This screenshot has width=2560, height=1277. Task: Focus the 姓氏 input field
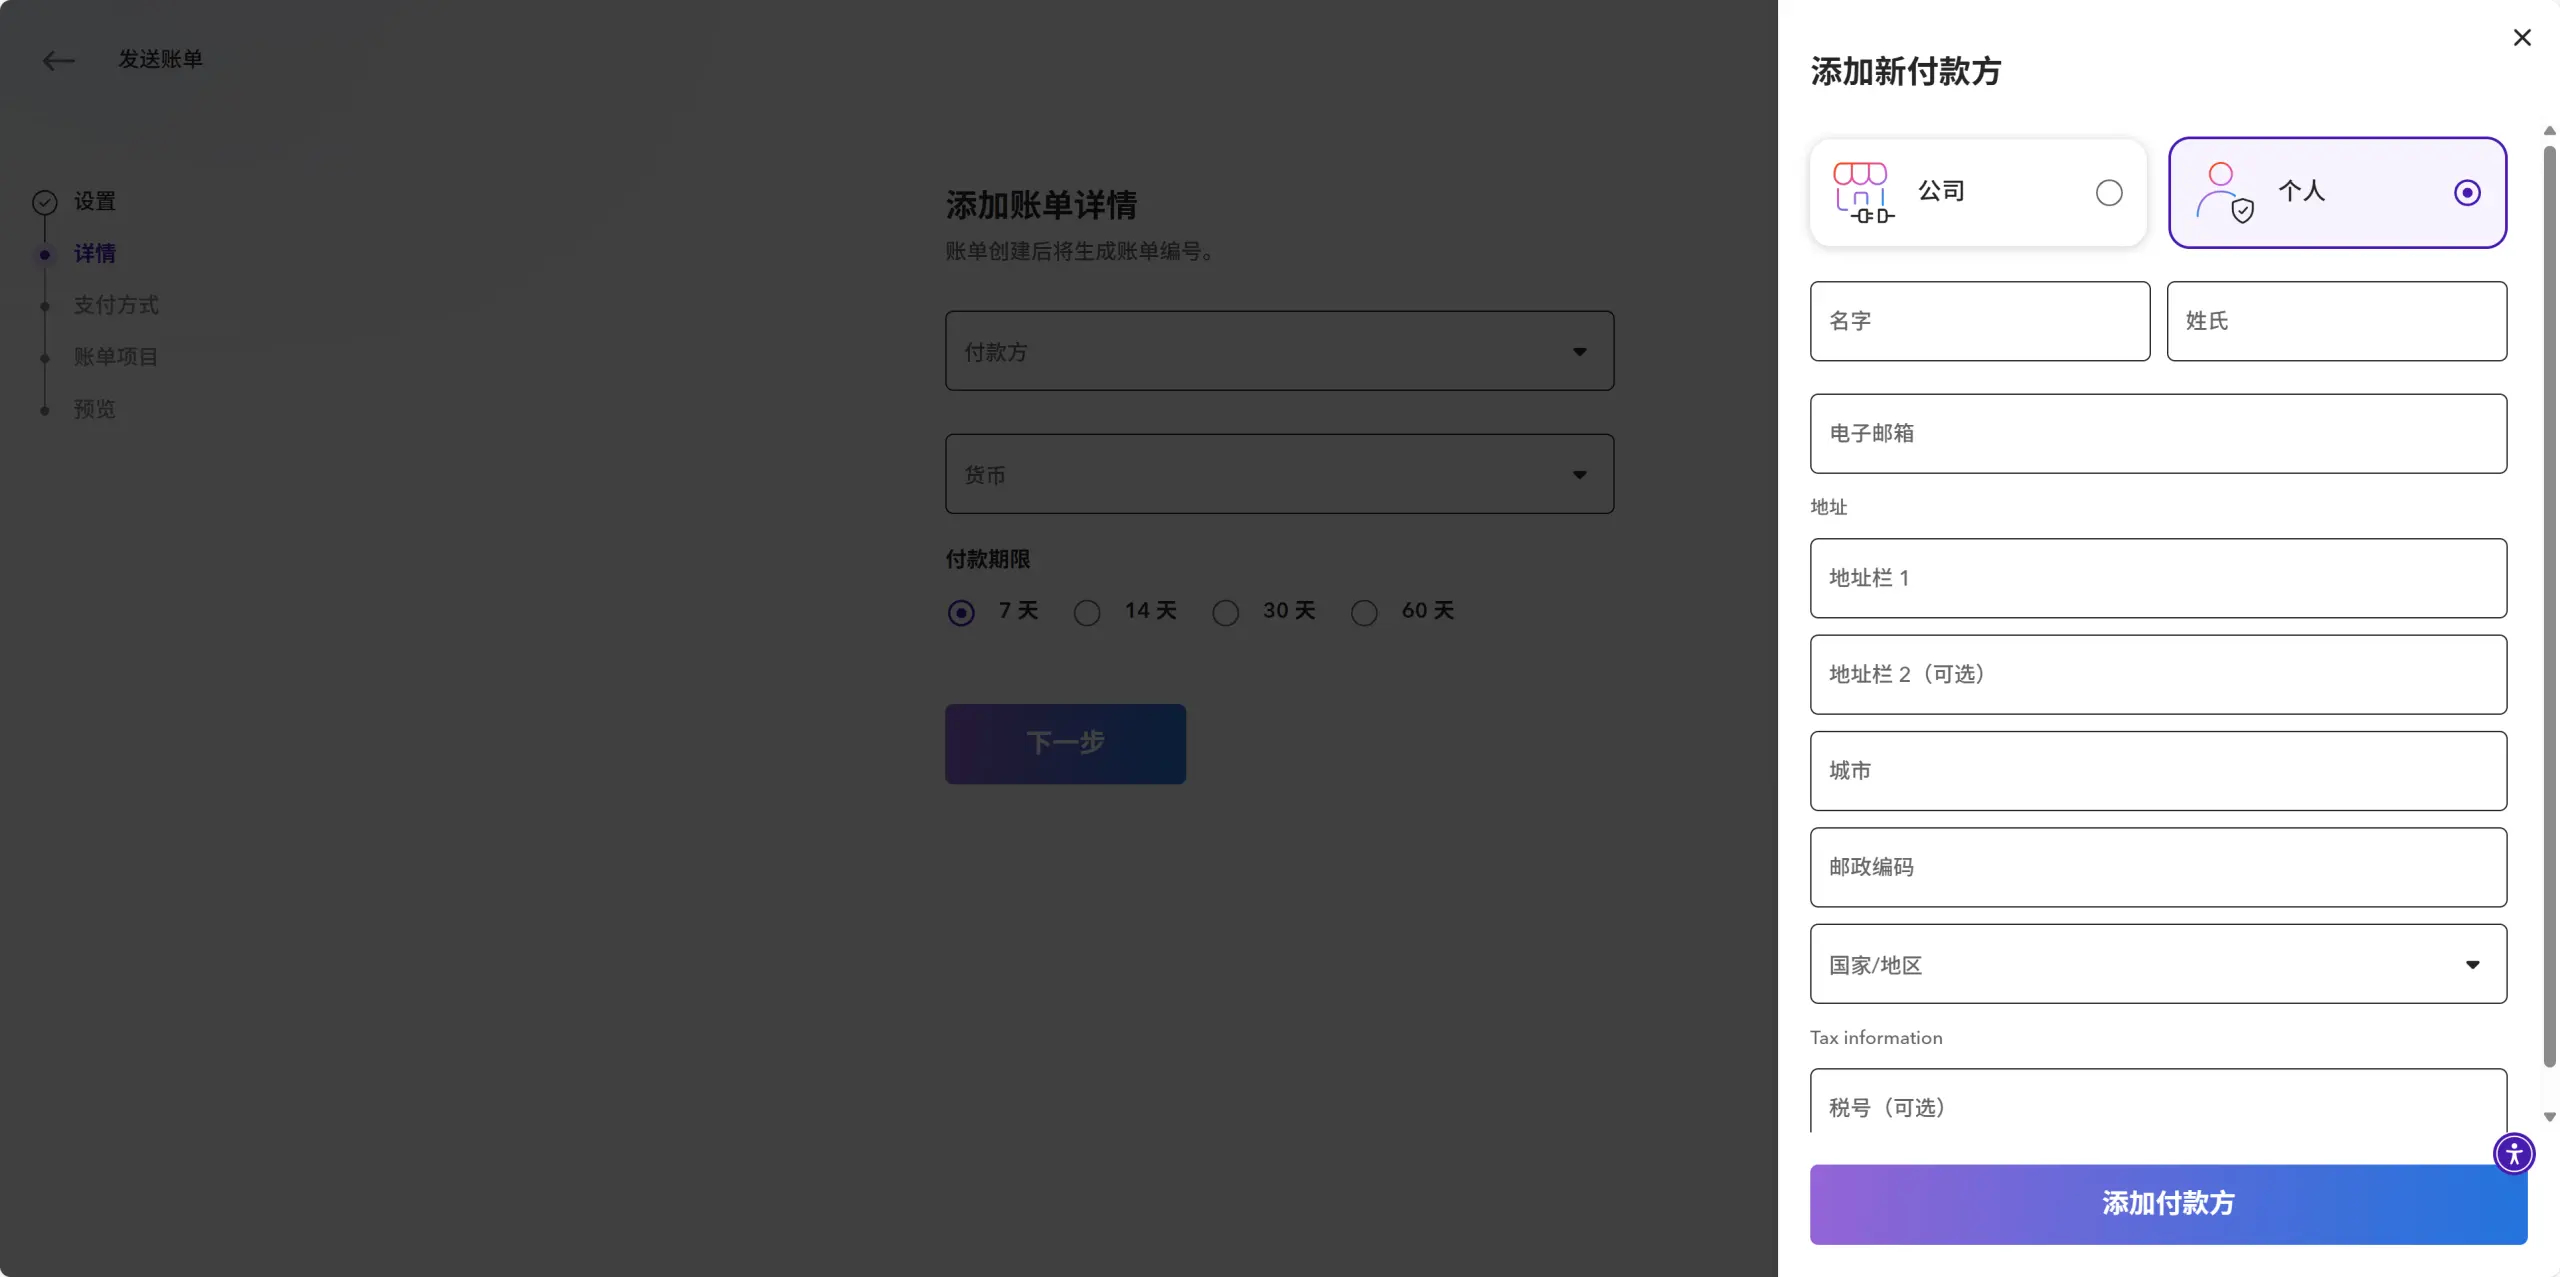[2337, 321]
